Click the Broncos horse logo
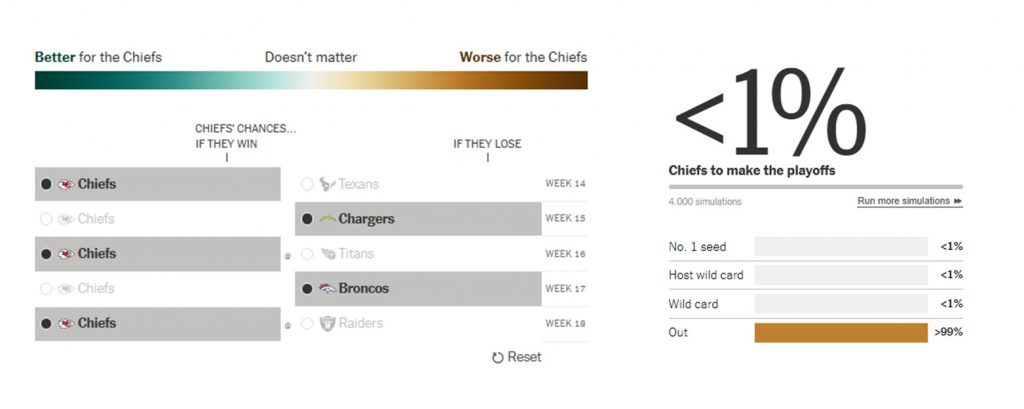This screenshot has width=1024, height=409. point(327,289)
